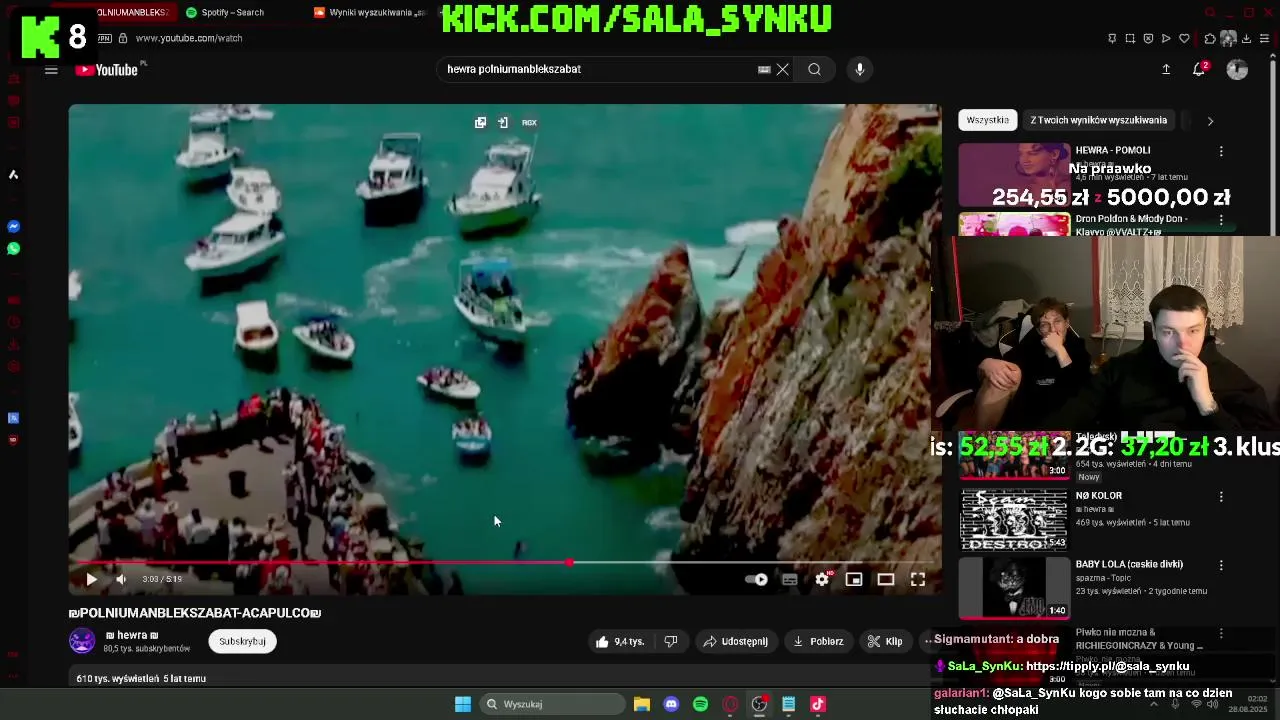Select the 'Z Twoich wyników wyszukiwania' chip
Screen dimensions: 1280x720
[1099, 120]
